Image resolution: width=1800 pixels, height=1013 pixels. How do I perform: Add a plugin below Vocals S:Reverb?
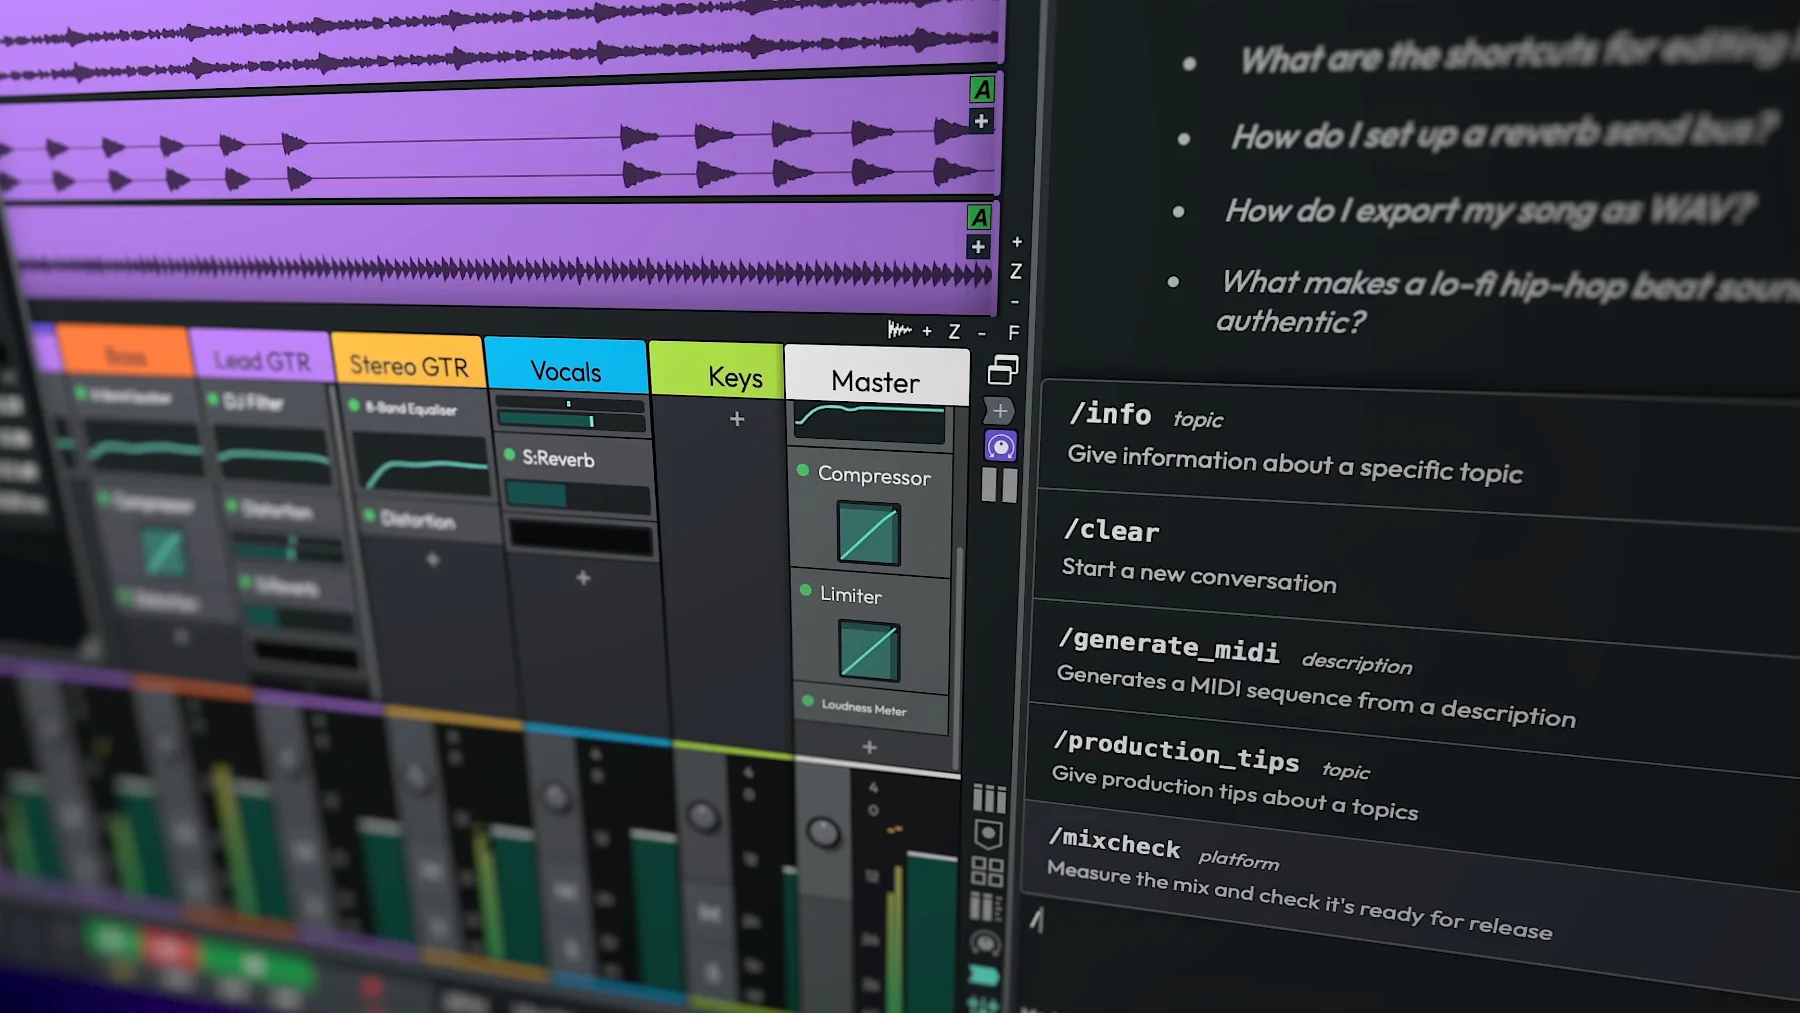coord(583,578)
